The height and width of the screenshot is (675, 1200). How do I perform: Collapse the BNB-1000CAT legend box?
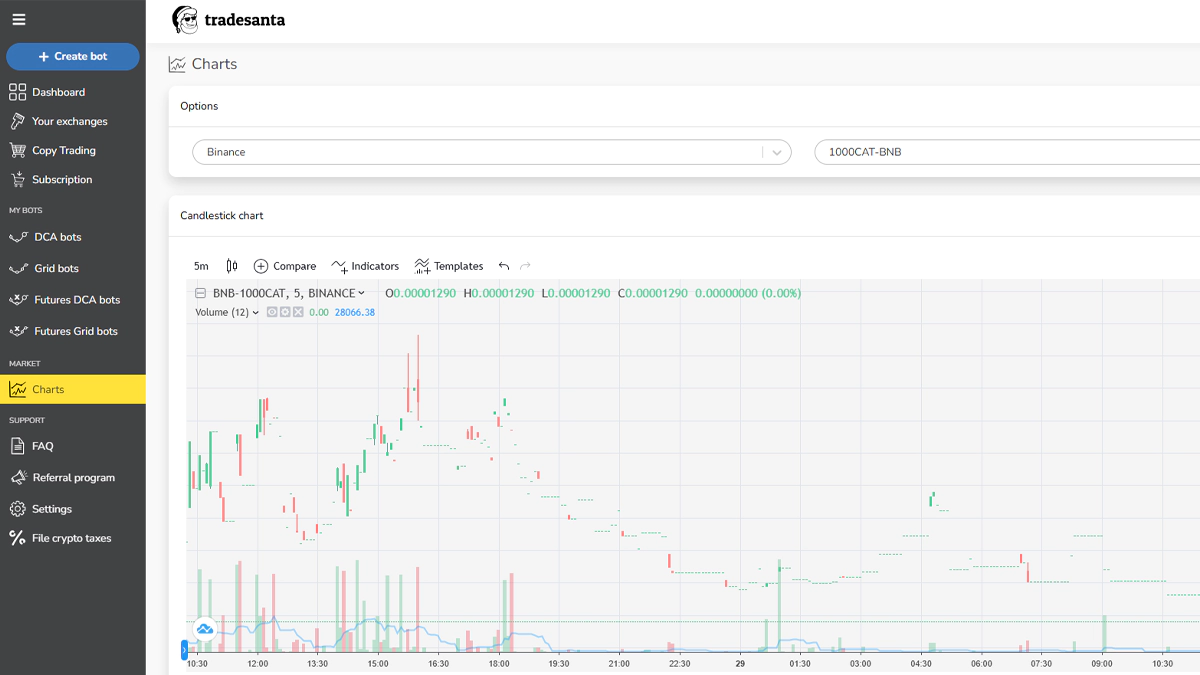201,293
